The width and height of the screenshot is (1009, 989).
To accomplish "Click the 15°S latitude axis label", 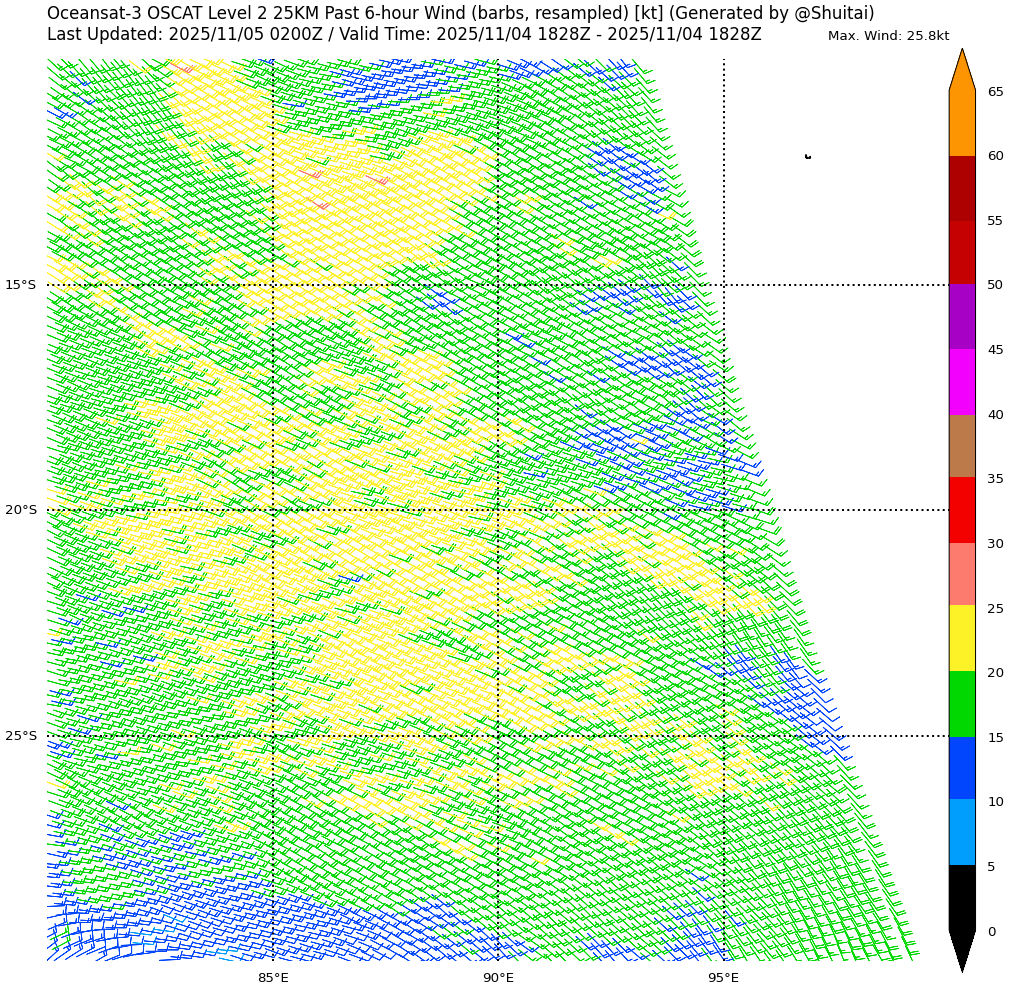I will point(20,285).
